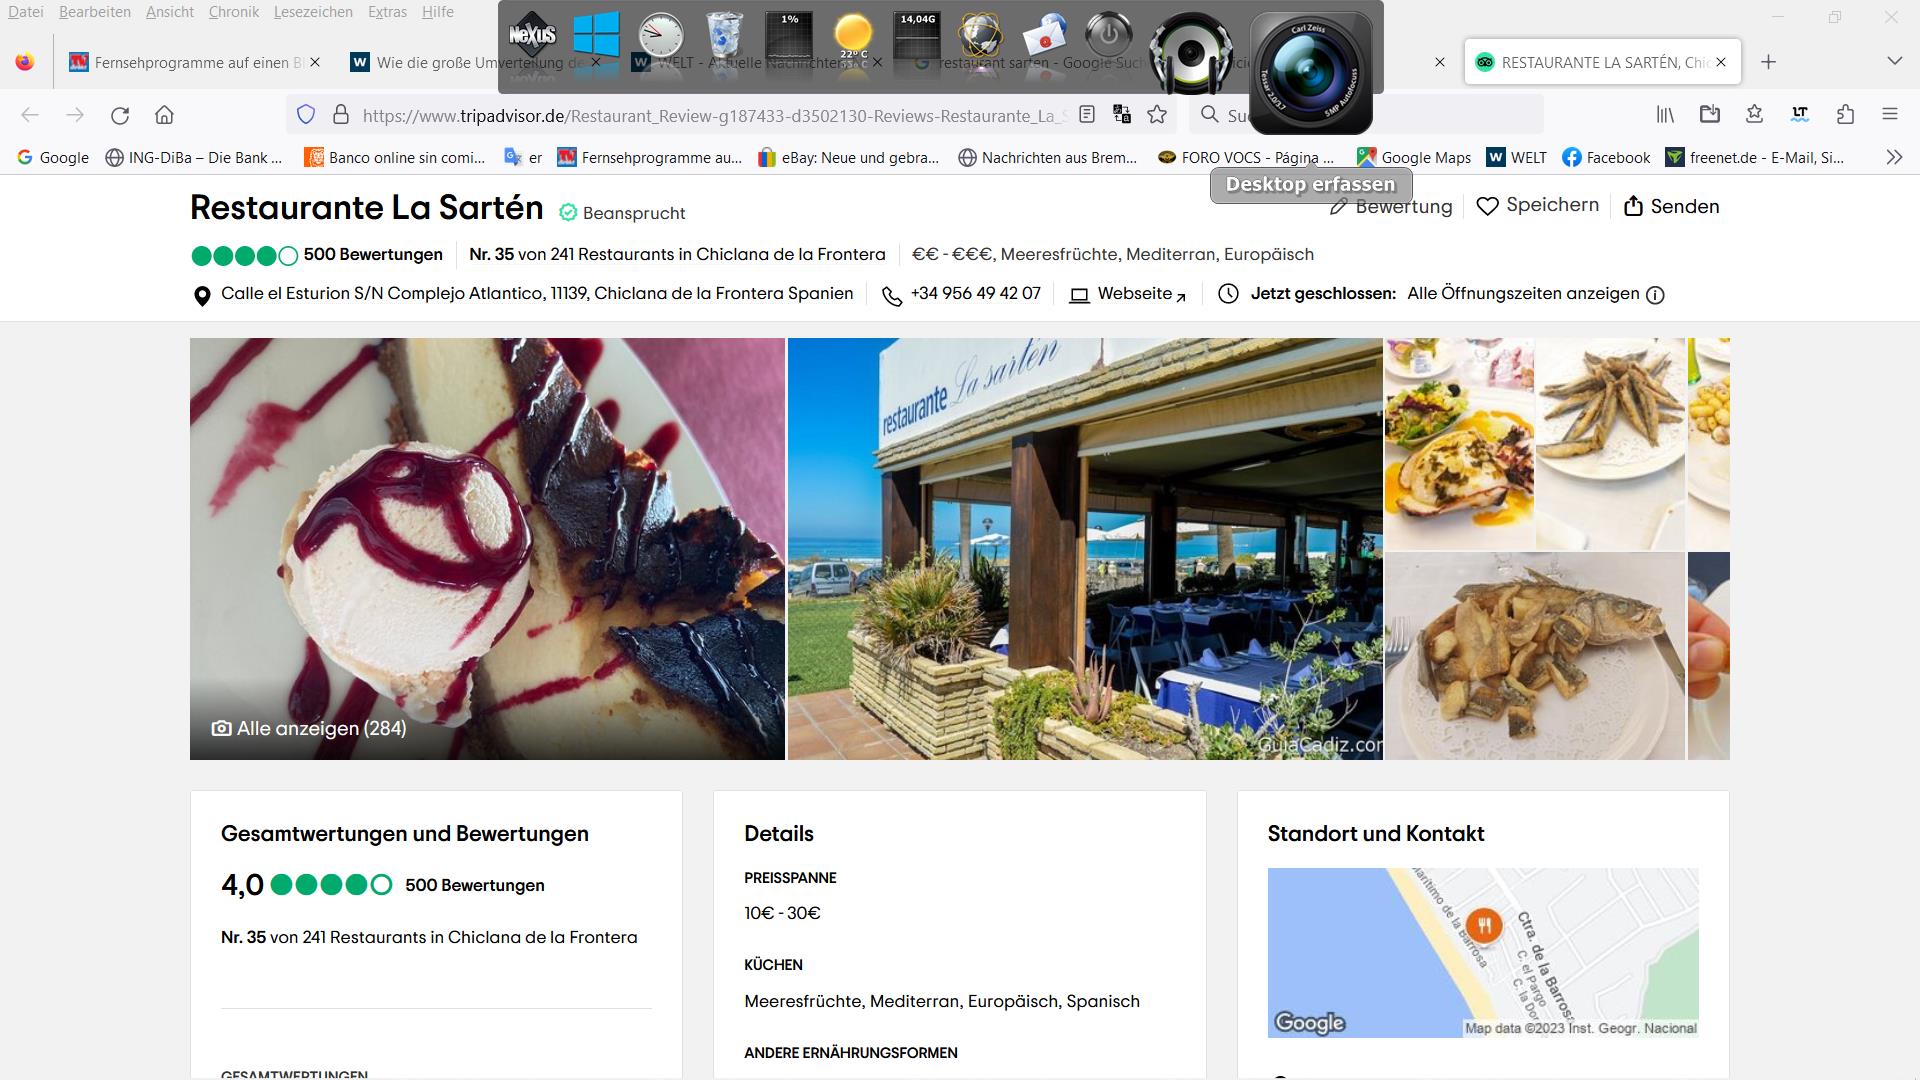This screenshot has width=1920, height=1080.
Task: Toggle reader view in address bar
Action: coord(1087,115)
